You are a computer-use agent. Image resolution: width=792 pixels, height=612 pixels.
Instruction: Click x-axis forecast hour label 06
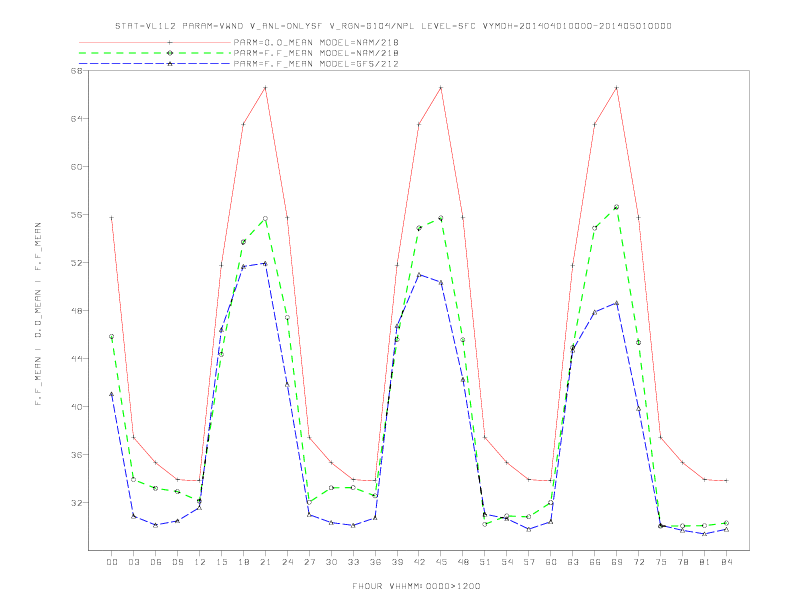(156, 562)
